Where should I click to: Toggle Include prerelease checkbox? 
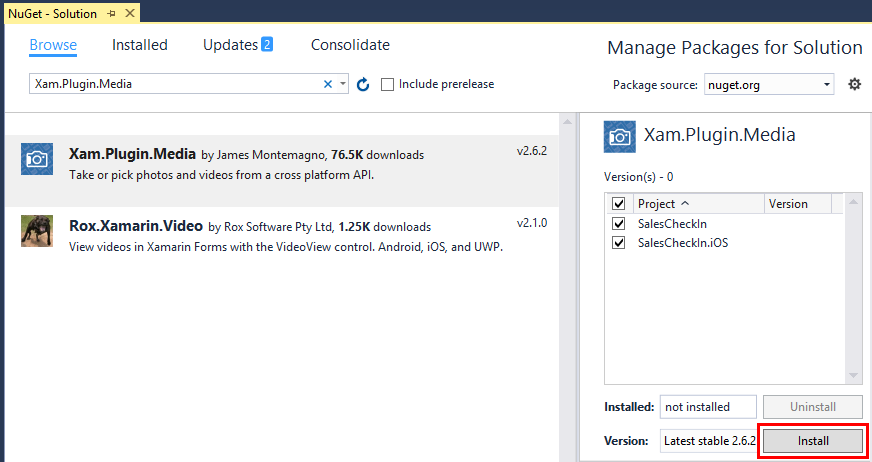pos(387,85)
